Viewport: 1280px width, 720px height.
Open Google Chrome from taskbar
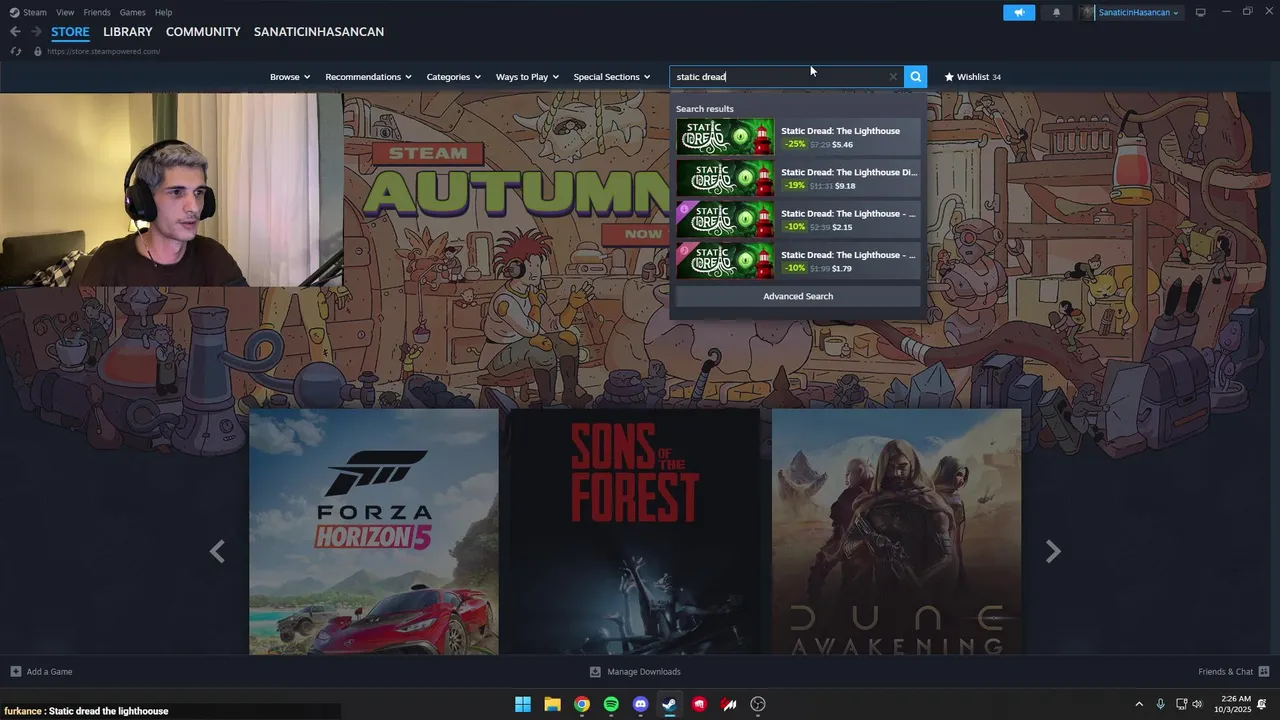coord(582,704)
